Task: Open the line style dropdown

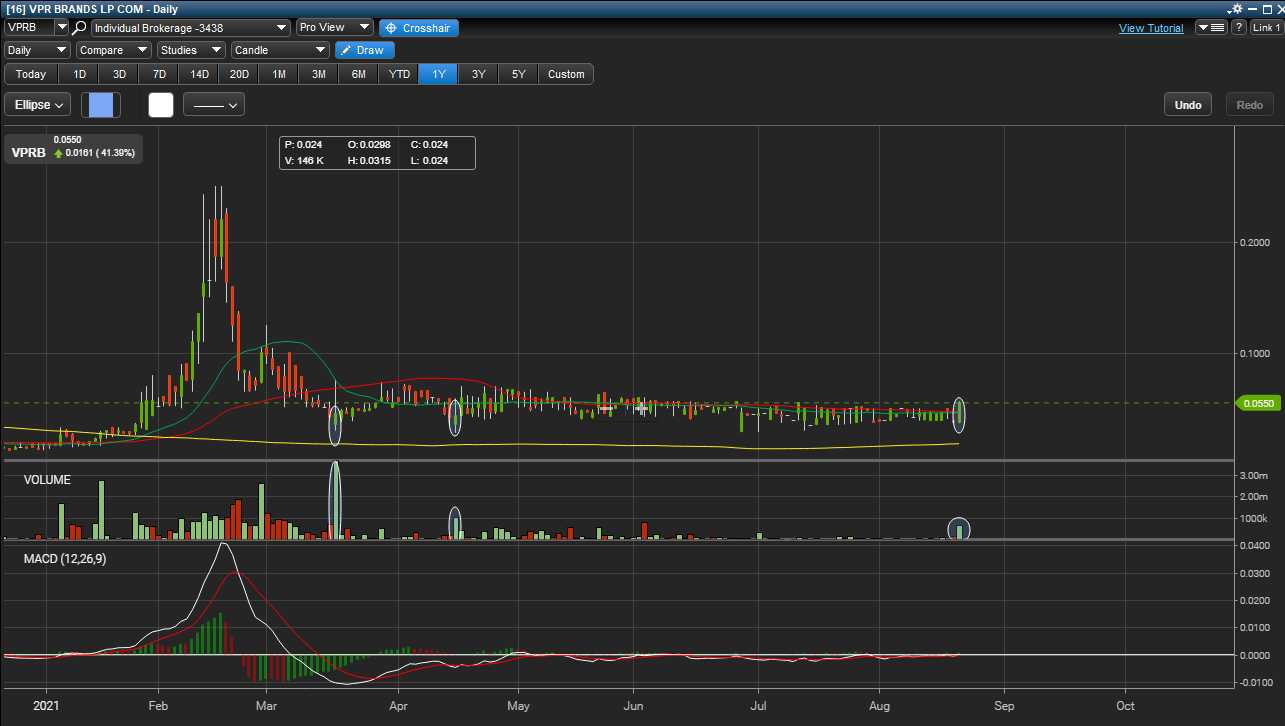Action: coord(214,104)
